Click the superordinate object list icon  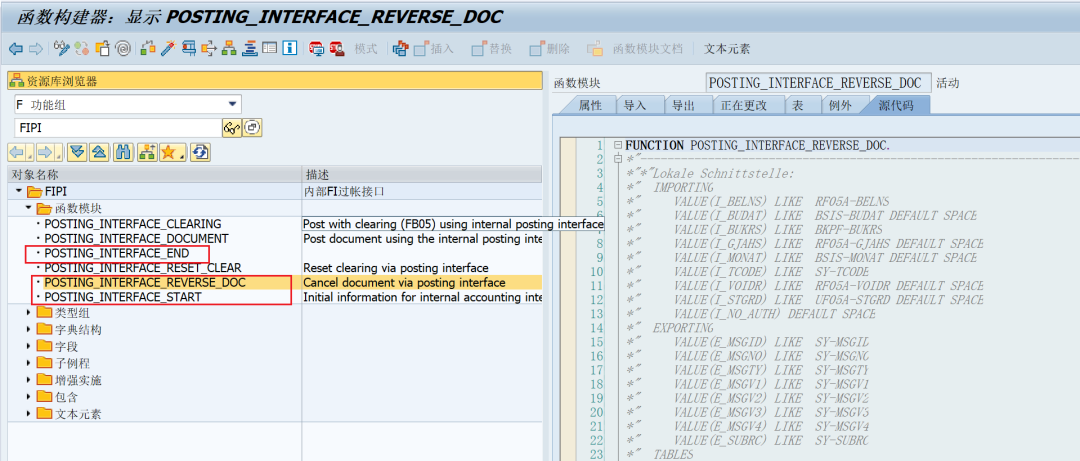click(x=146, y=152)
